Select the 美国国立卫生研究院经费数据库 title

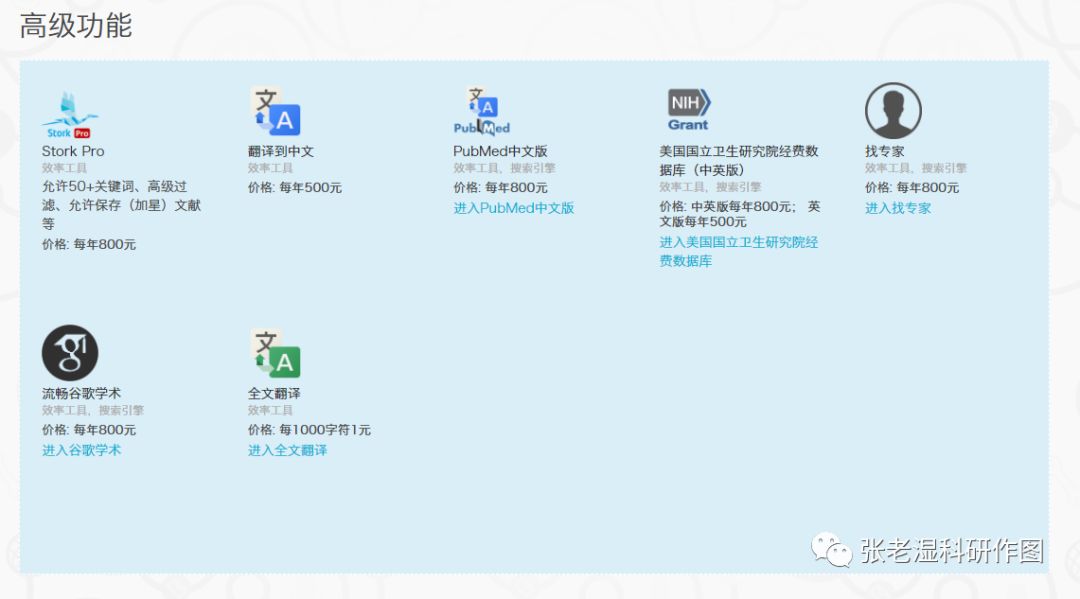point(738,160)
